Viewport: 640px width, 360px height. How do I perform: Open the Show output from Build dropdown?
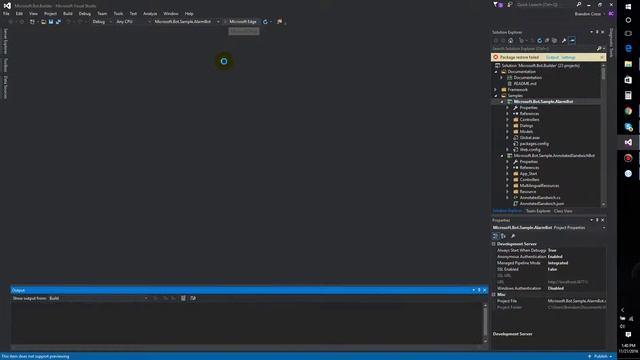[x=98, y=298]
